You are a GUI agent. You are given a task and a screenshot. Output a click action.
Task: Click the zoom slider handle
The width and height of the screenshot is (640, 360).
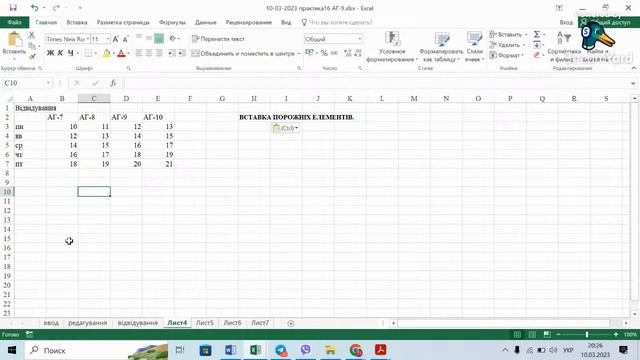(x=587, y=334)
